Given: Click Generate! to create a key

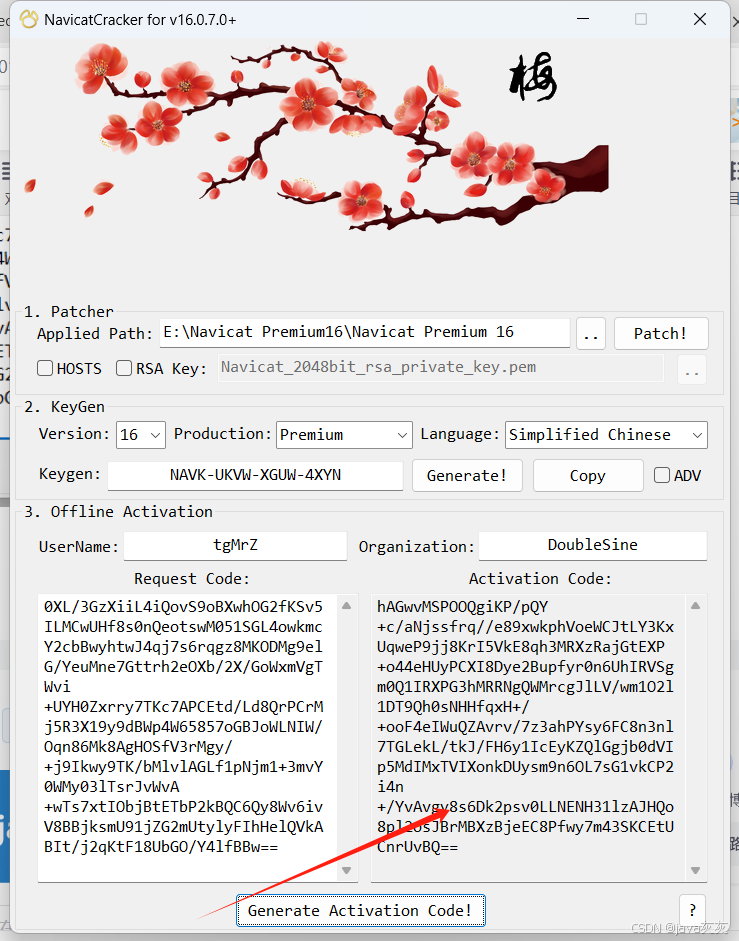Looking at the screenshot, I should pos(467,476).
